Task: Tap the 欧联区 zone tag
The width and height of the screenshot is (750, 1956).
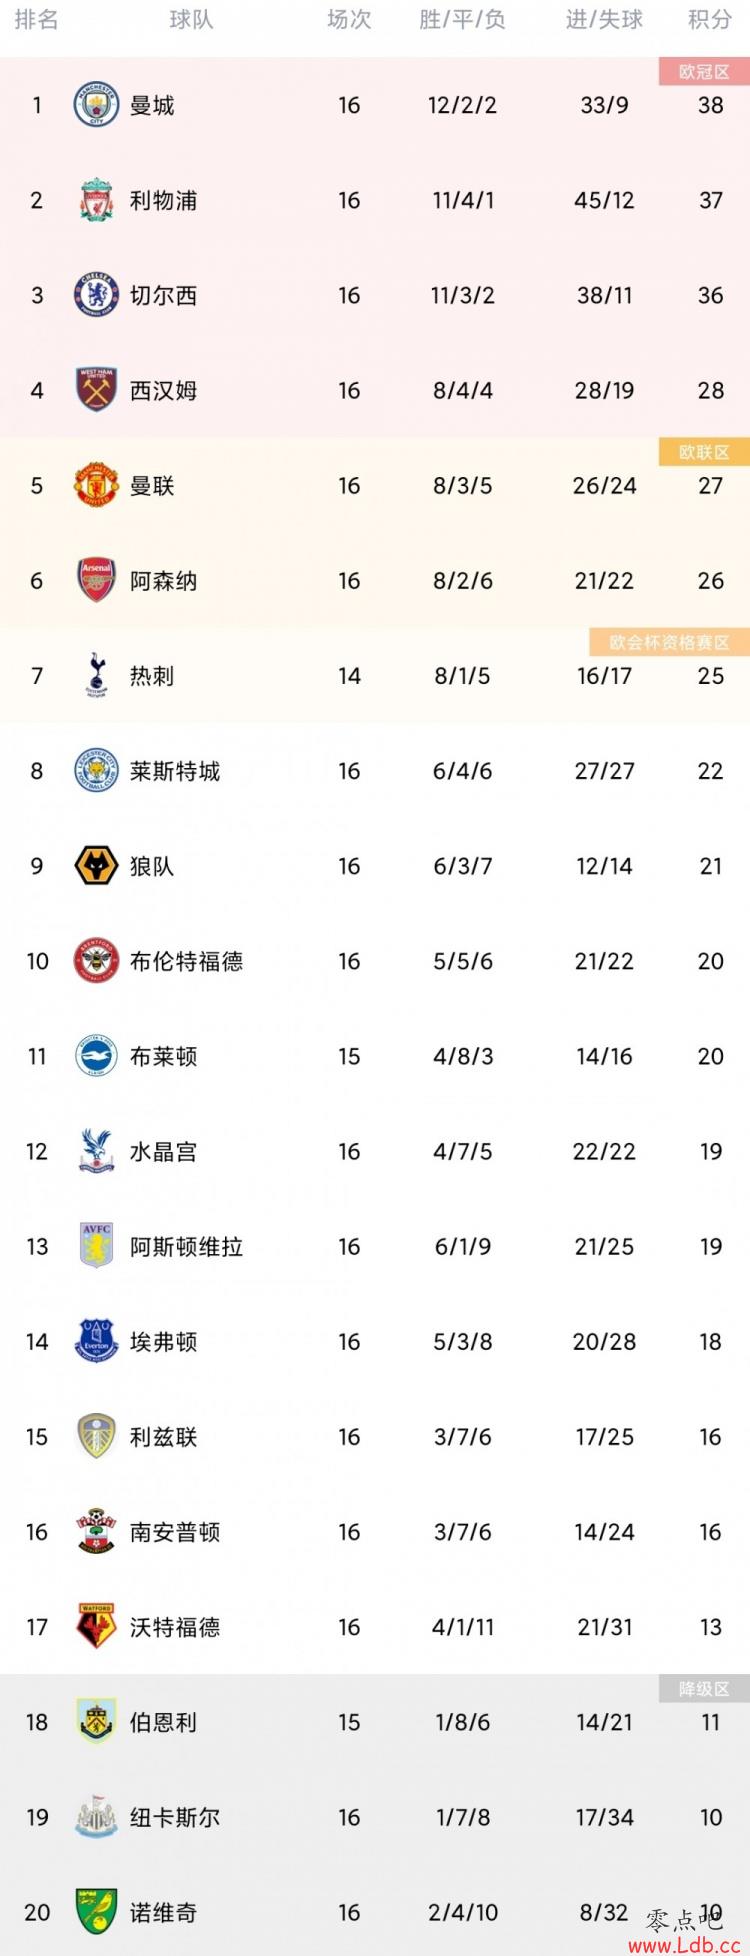Action: coord(704,453)
